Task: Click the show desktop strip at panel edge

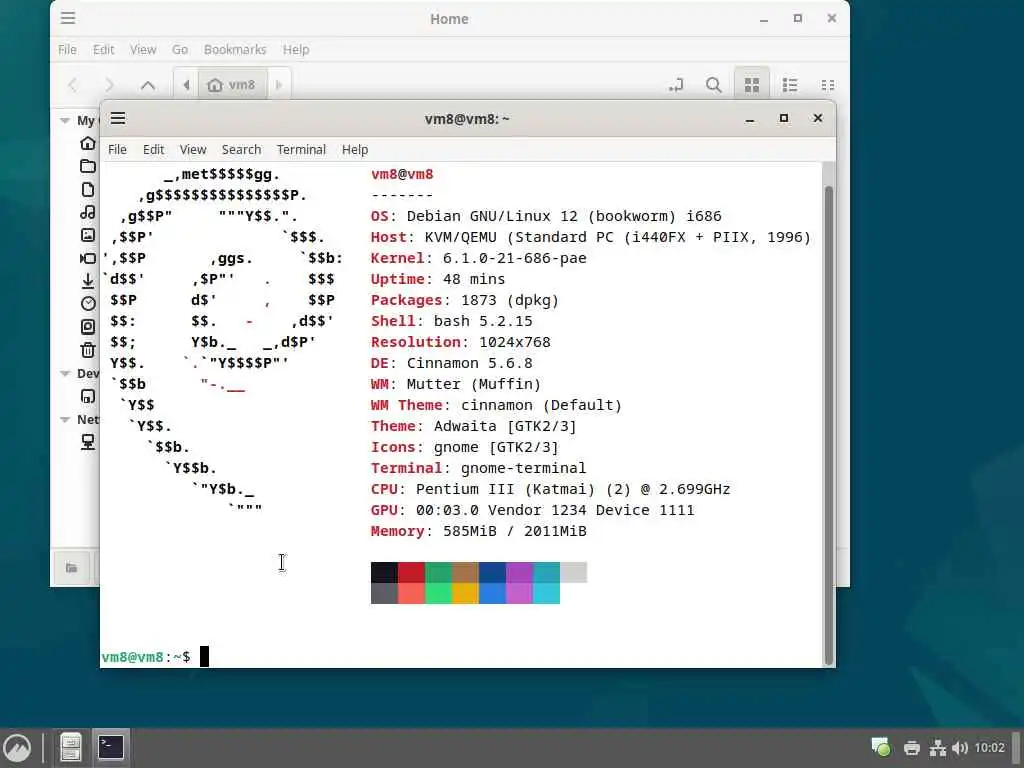Action: point(1016,748)
